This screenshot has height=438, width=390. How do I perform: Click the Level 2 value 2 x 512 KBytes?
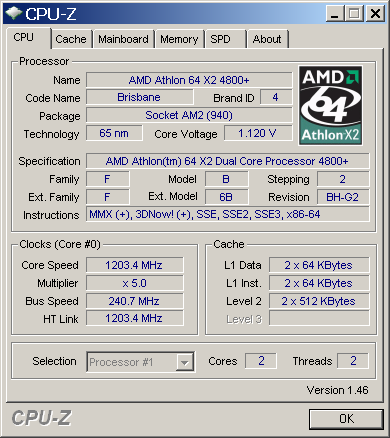pos(319,301)
